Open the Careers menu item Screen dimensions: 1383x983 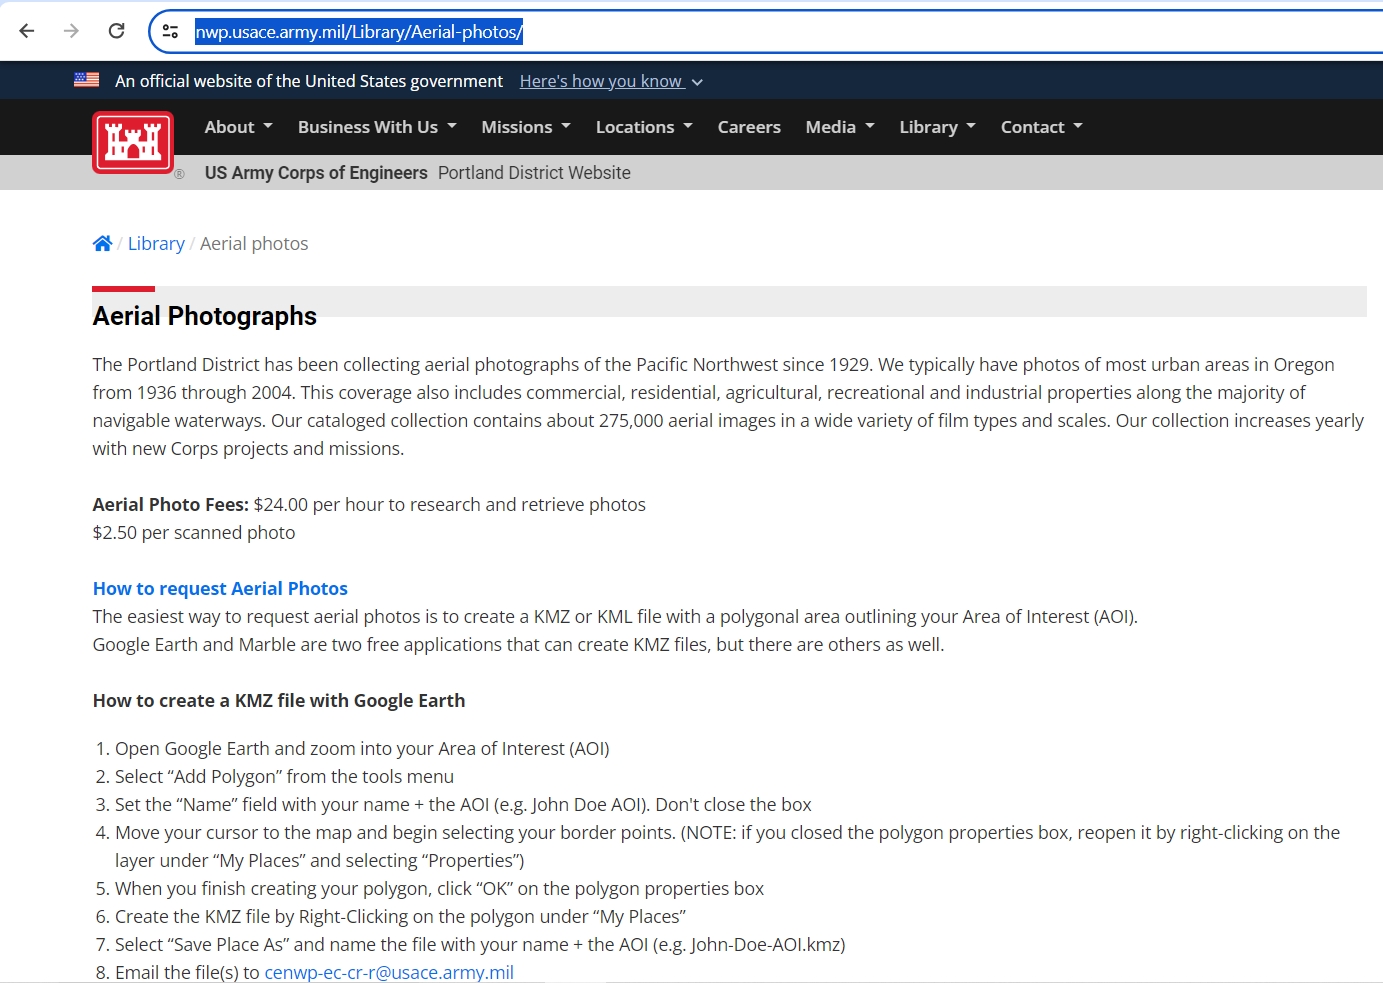coord(749,127)
